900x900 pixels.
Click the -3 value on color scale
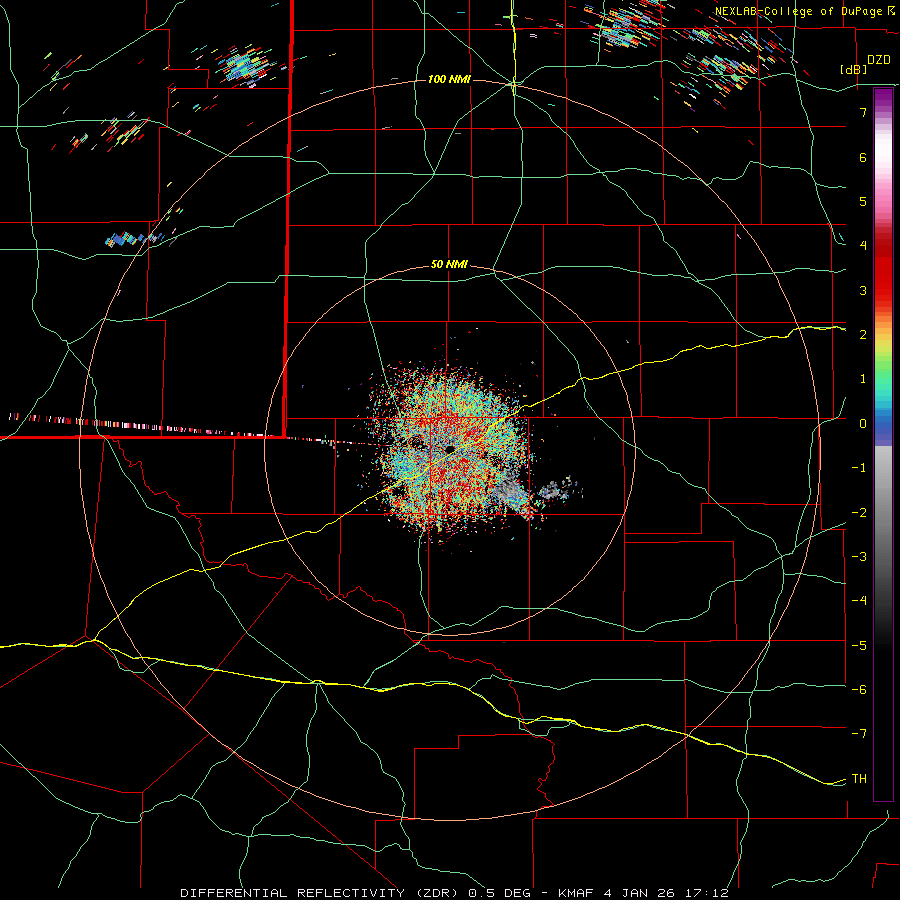pyautogui.click(x=859, y=557)
